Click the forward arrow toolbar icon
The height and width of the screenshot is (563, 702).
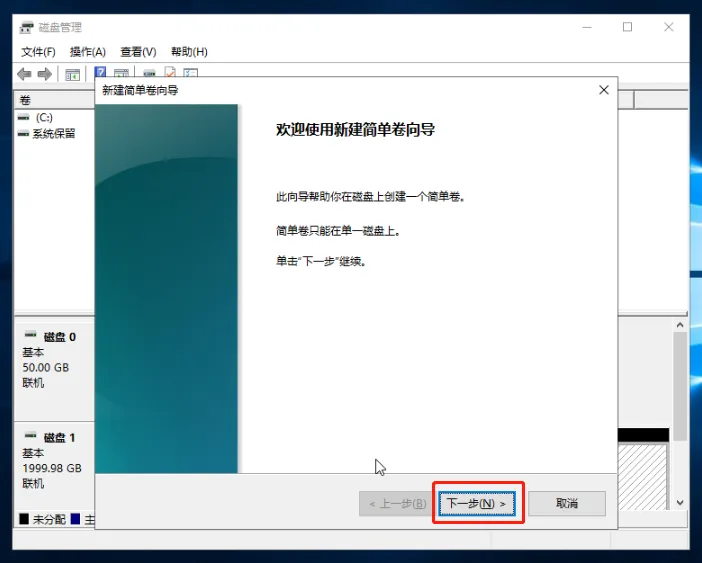[x=44, y=74]
